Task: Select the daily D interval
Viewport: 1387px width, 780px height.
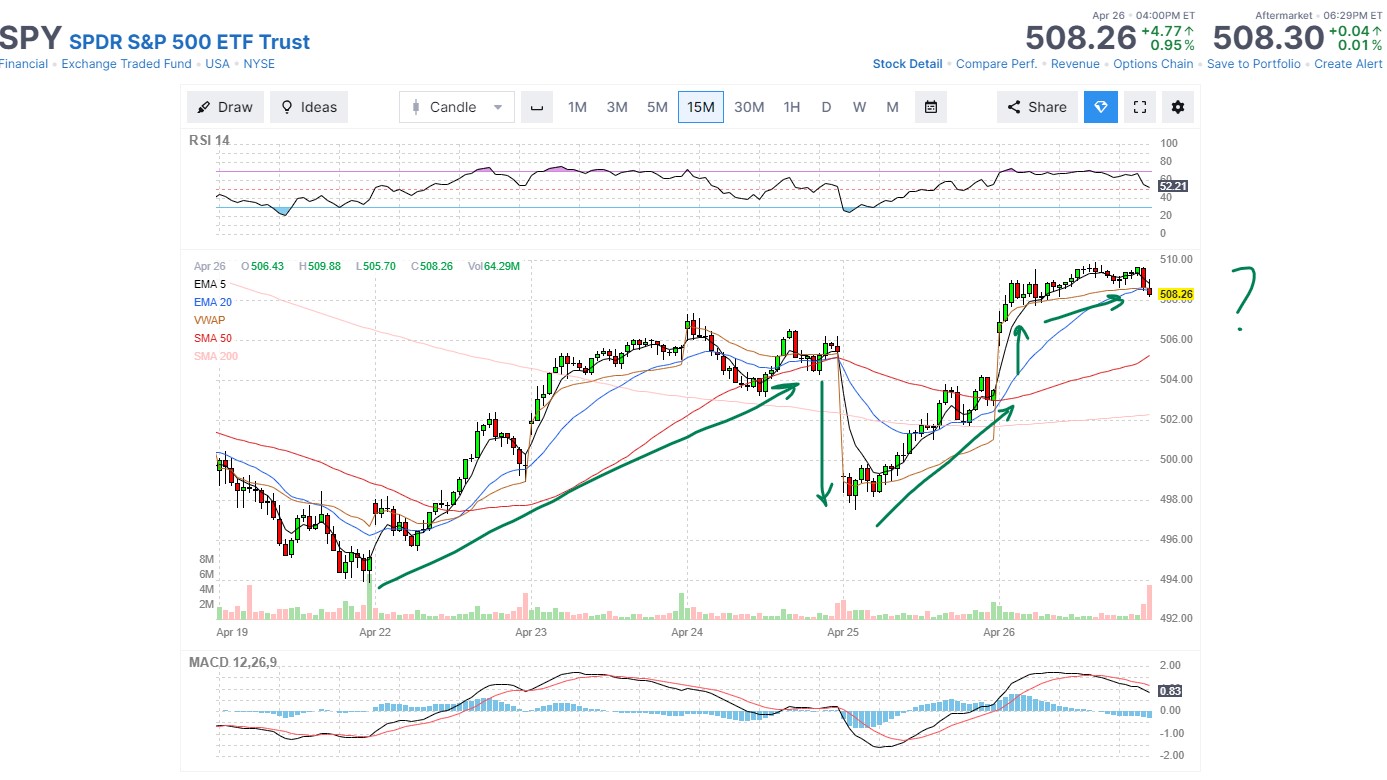Action: click(826, 107)
